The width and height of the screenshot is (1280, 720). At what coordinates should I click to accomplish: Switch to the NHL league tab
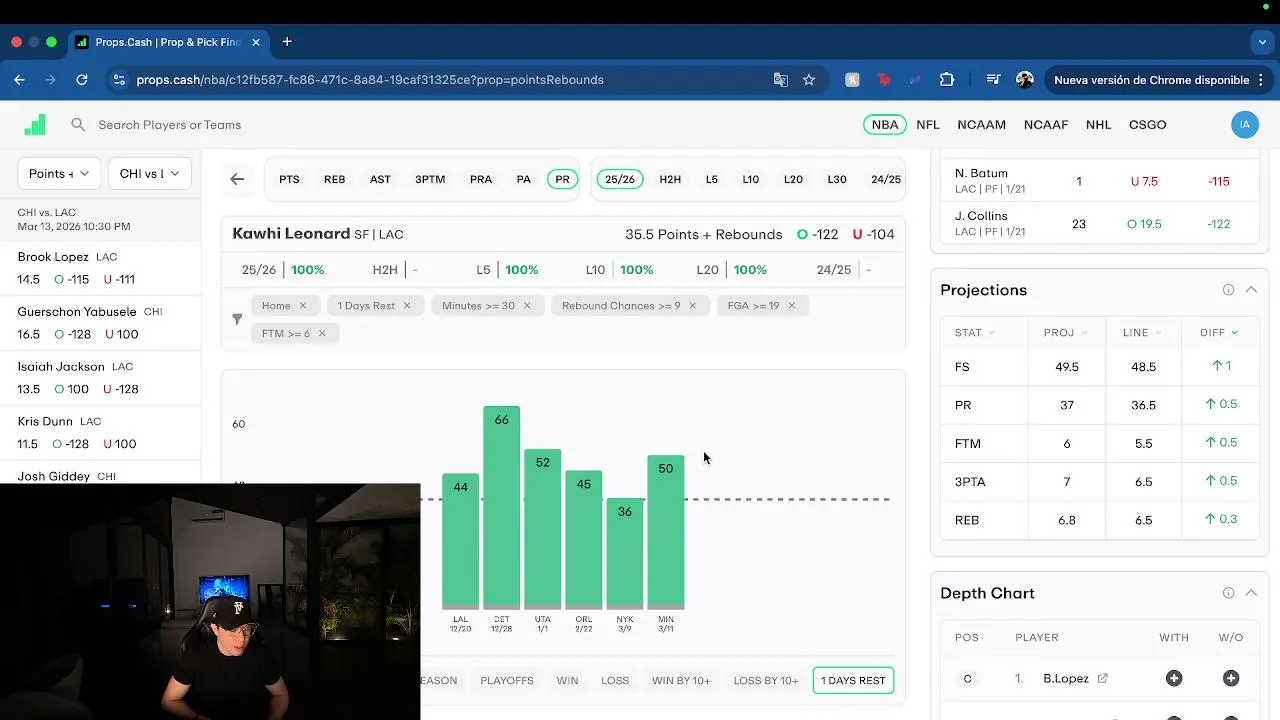point(1098,125)
